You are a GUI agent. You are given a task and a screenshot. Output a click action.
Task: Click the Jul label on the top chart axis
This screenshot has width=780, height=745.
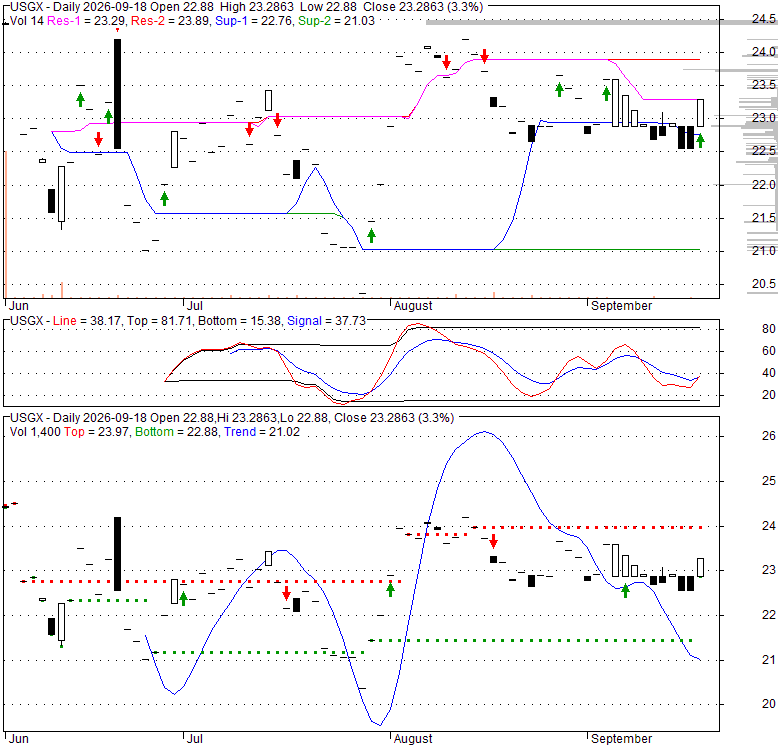(x=195, y=305)
